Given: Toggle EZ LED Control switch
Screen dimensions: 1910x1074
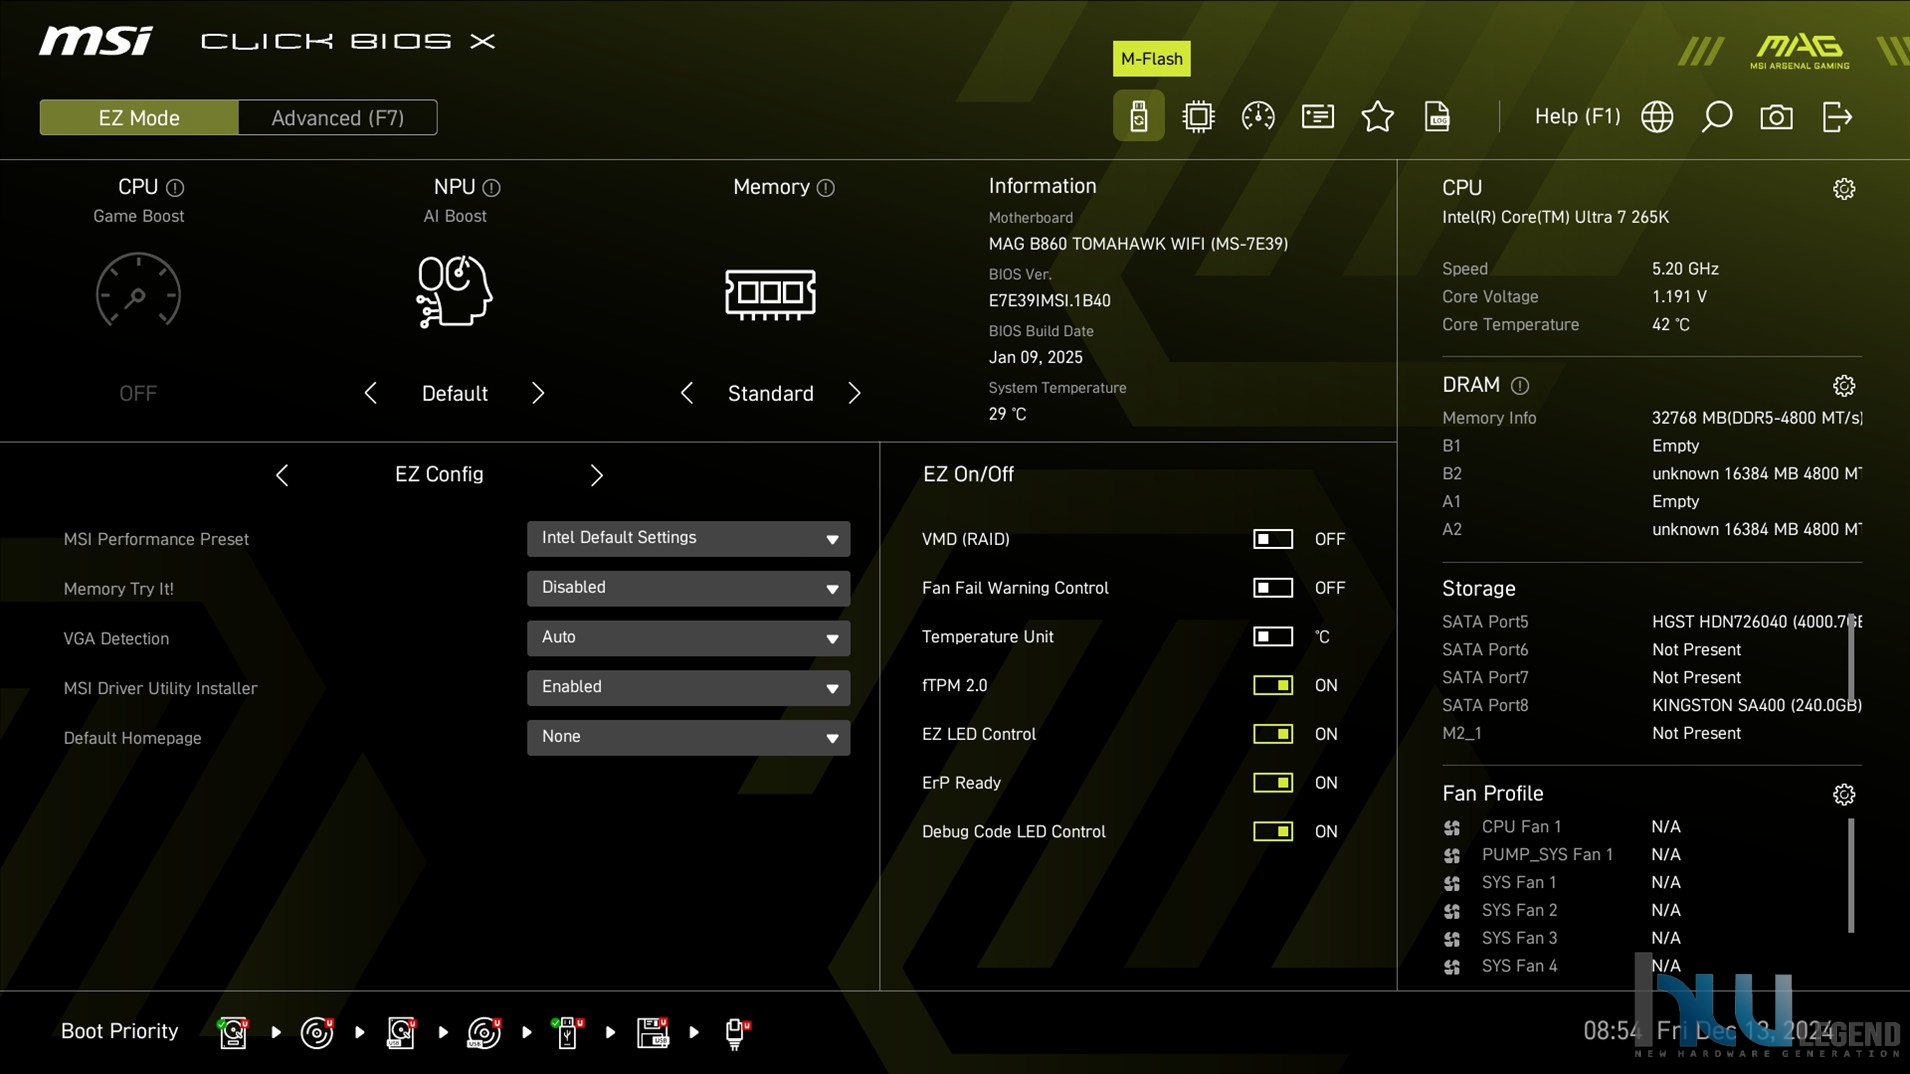Looking at the screenshot, I should [1272, 734].
